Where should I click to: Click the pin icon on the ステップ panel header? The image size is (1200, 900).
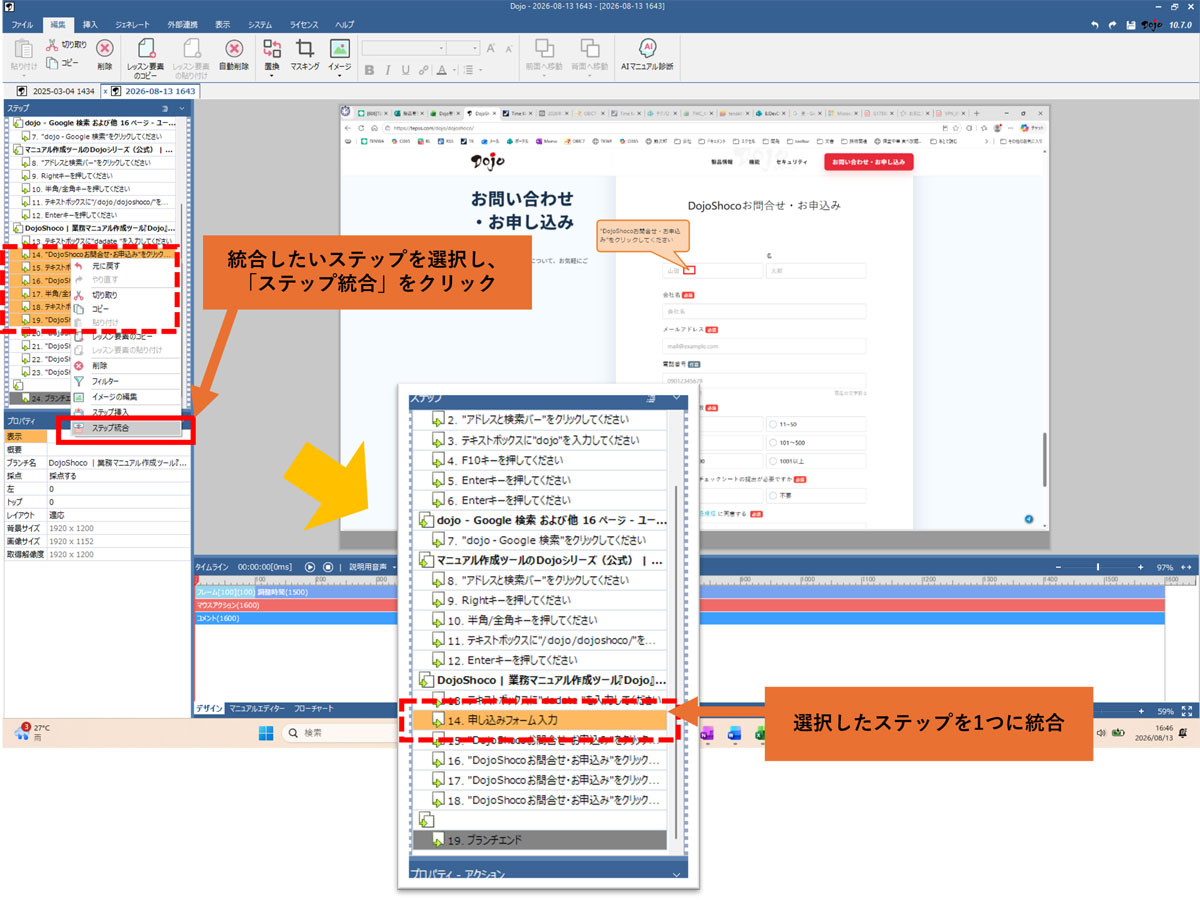click(165, 107)
